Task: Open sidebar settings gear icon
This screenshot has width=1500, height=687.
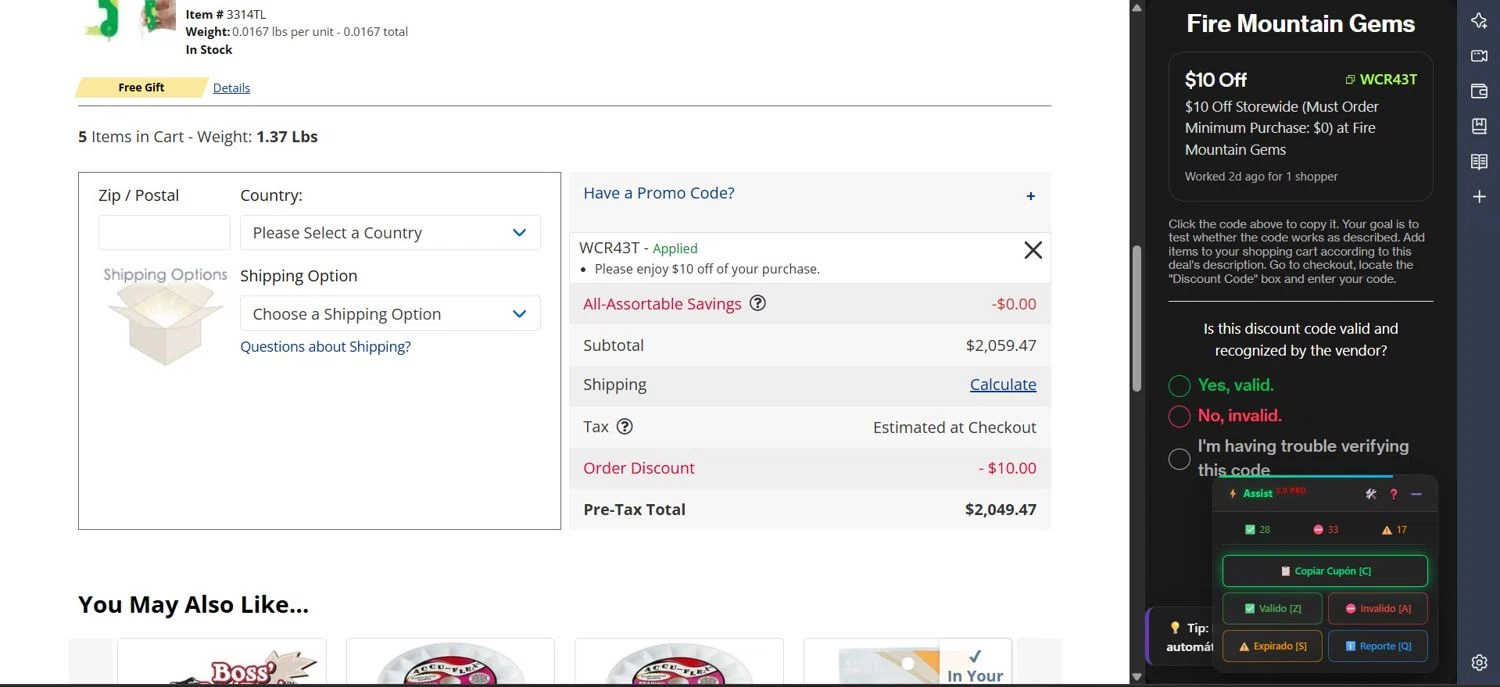Action: [1479, 662]
